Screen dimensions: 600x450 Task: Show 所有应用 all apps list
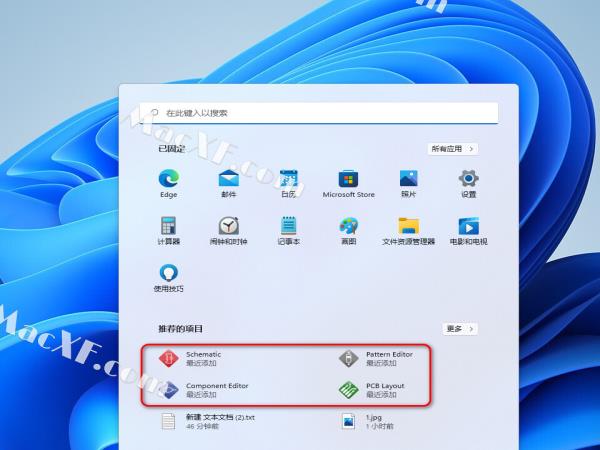453,148
